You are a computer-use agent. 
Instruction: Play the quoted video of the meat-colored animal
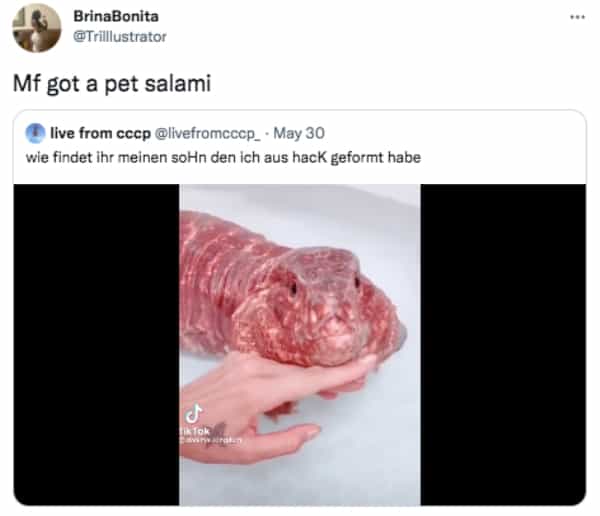point(300,345)
